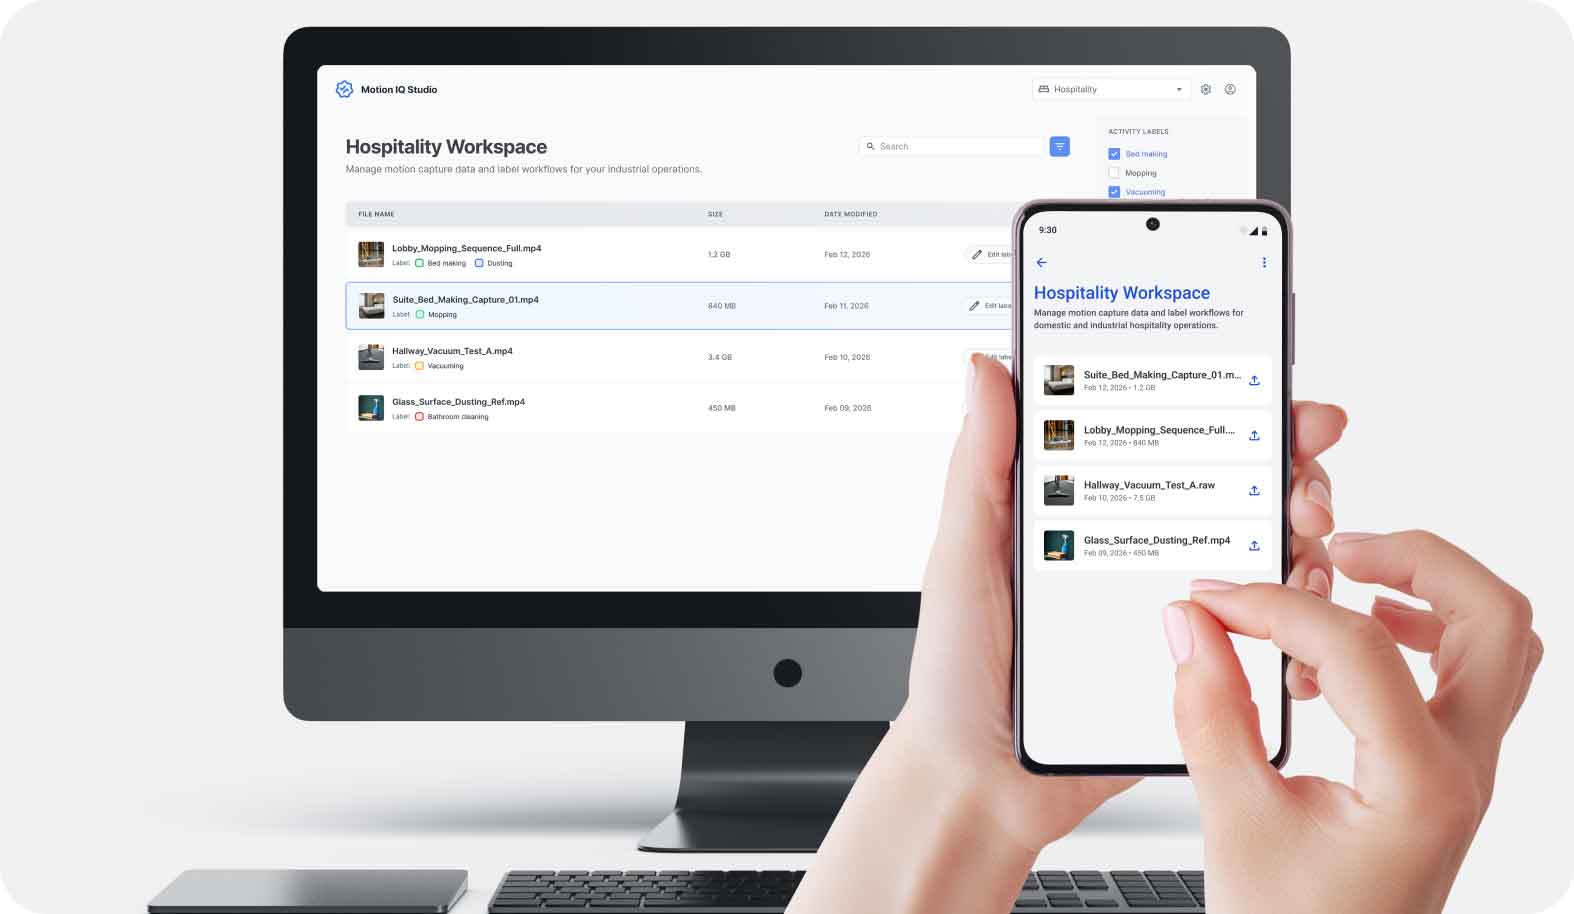Select Lobby_Mopping_Sequence_Full.mp4 file name on desktop

coord(466,248)
